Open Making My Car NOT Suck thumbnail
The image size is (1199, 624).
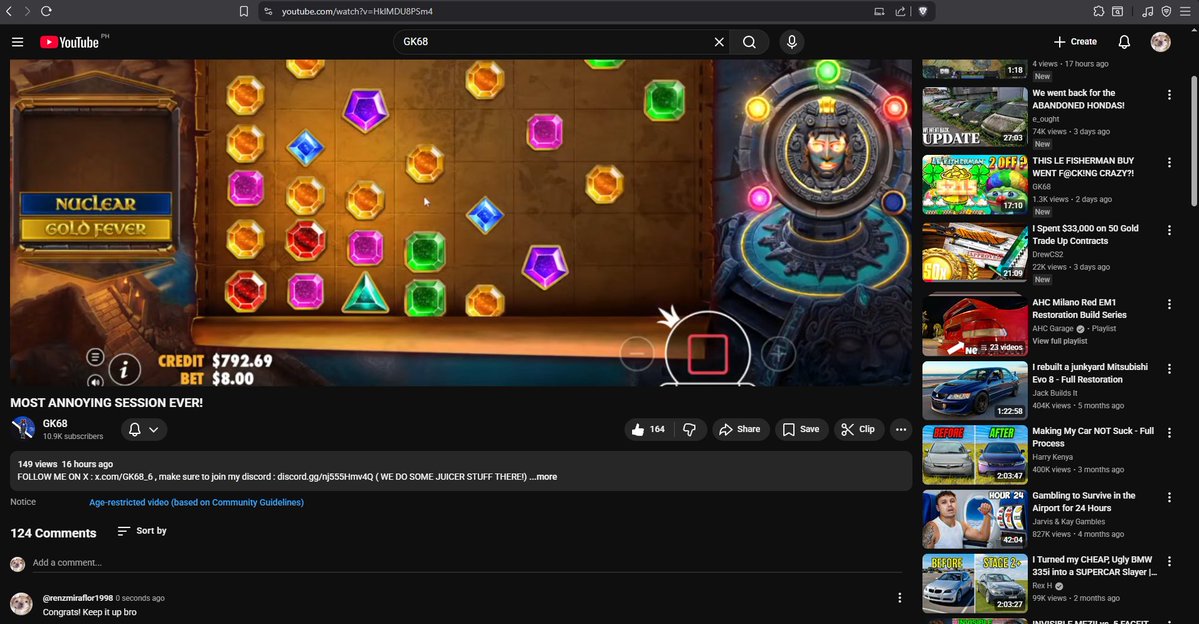[x=975, y=454]
